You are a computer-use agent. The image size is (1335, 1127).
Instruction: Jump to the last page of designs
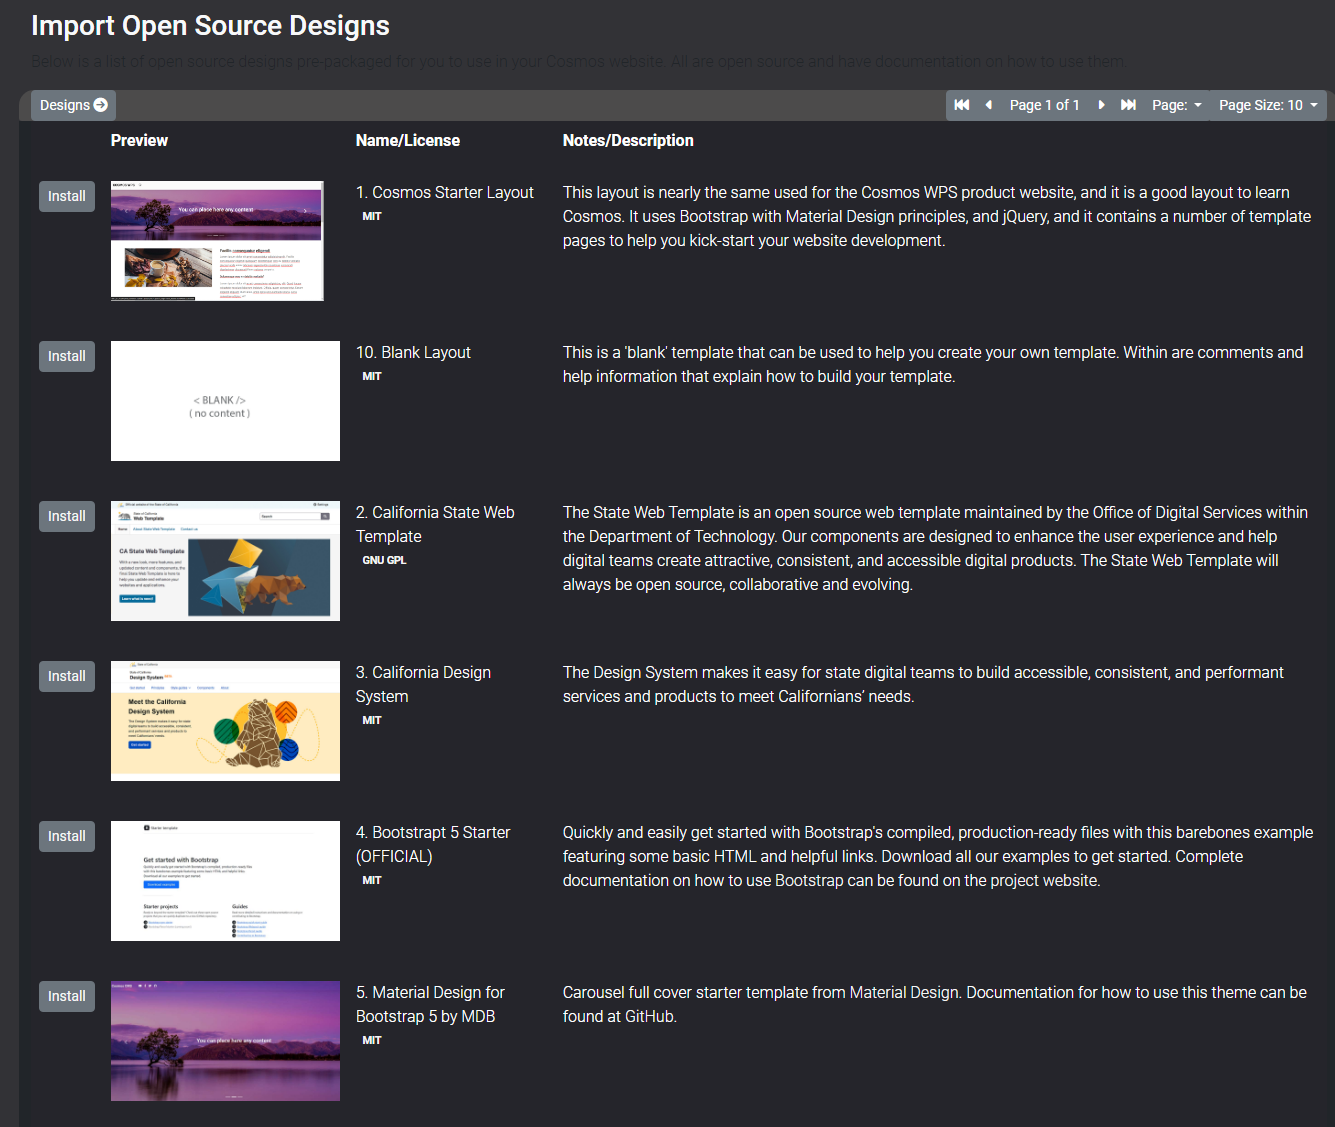click(1128, 105)
